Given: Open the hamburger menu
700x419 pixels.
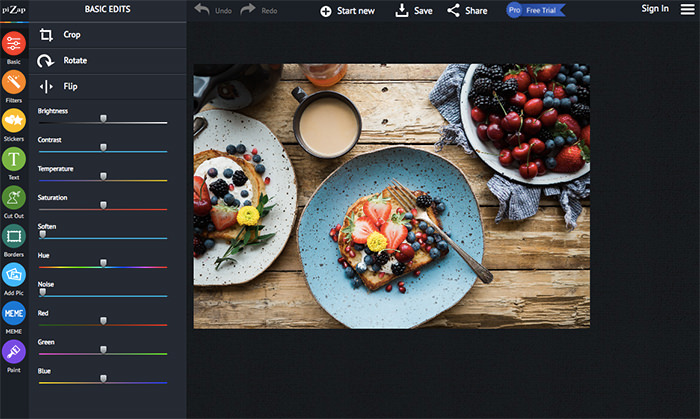Looking at the screenshot, I should (687, 9).
